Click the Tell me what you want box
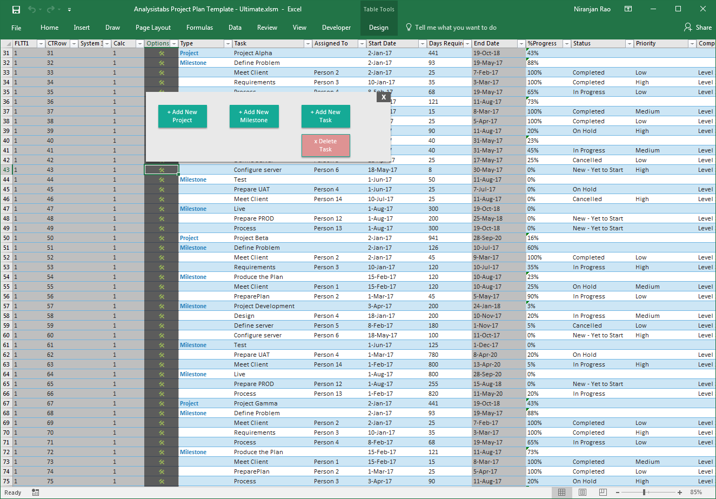This screenshot has height=499, width=716. [x=455, y=27]
